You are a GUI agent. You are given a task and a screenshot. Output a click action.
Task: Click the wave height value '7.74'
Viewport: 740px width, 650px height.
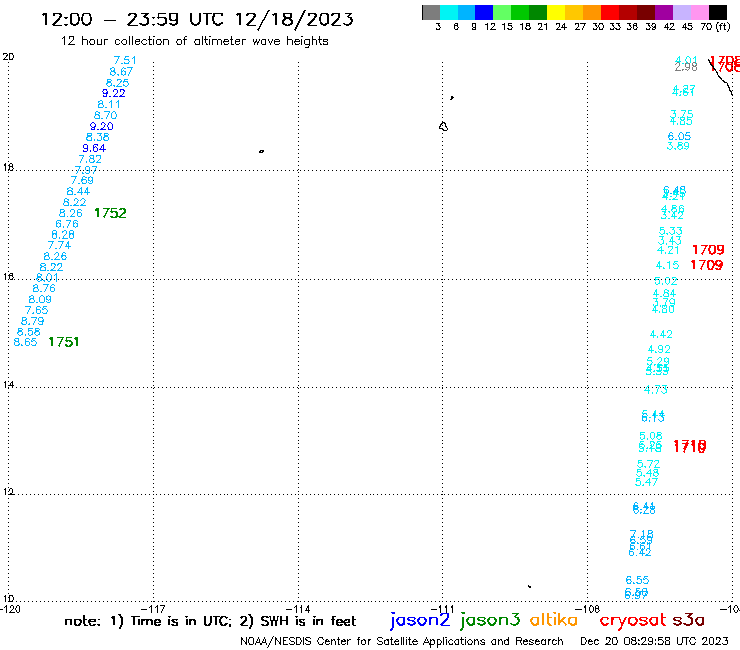pyautogui.click(x=59, y=245)
